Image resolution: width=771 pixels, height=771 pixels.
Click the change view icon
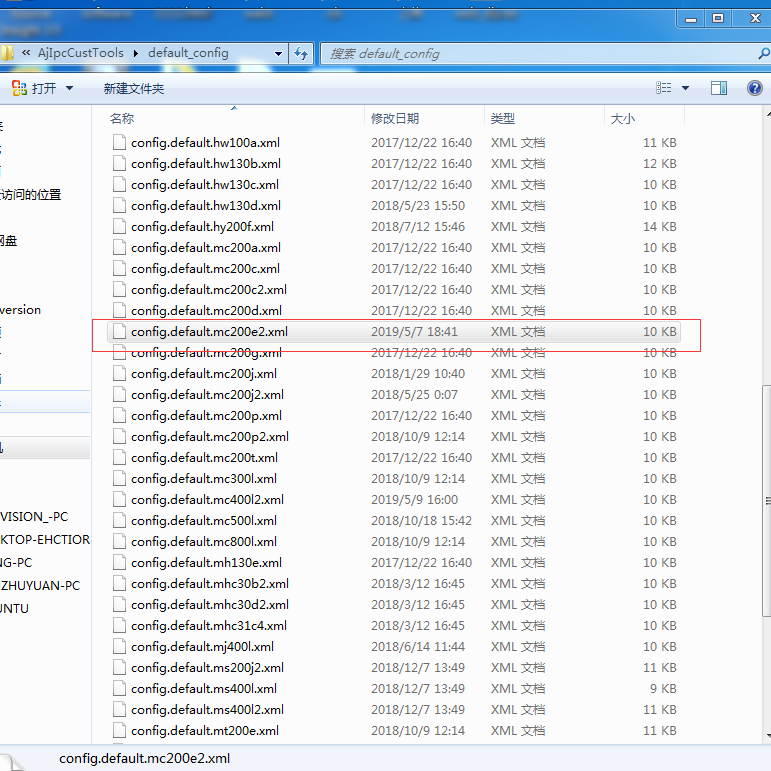660,88
